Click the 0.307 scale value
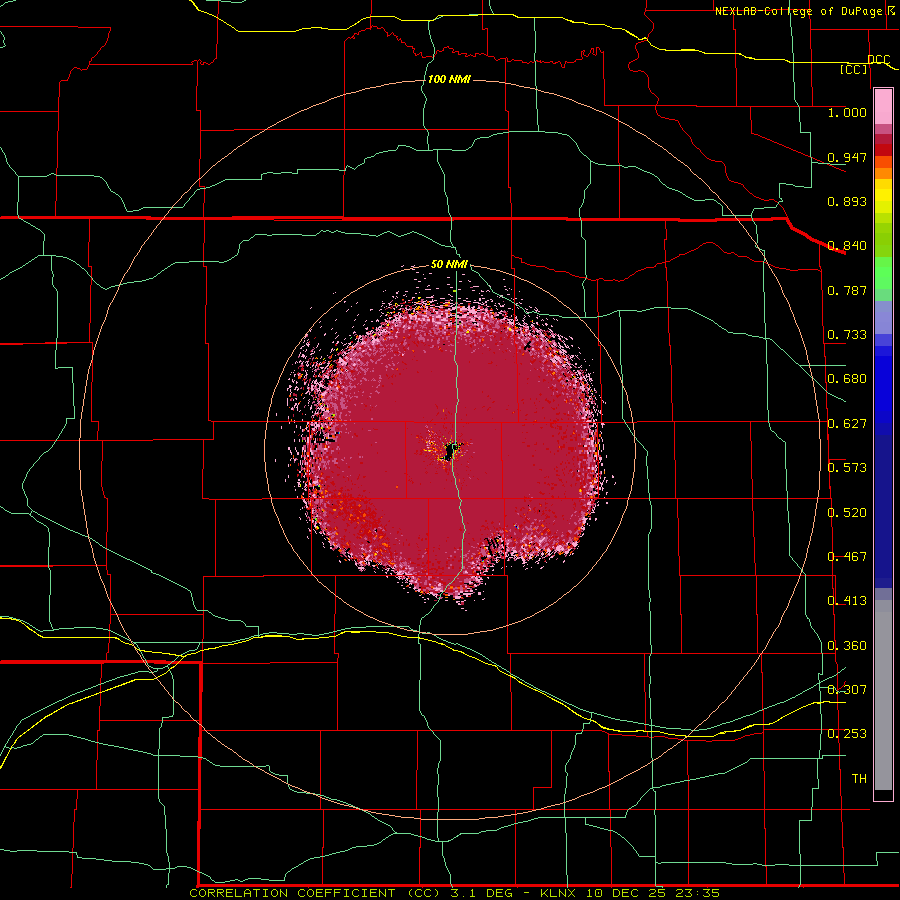 coord(847,690)
